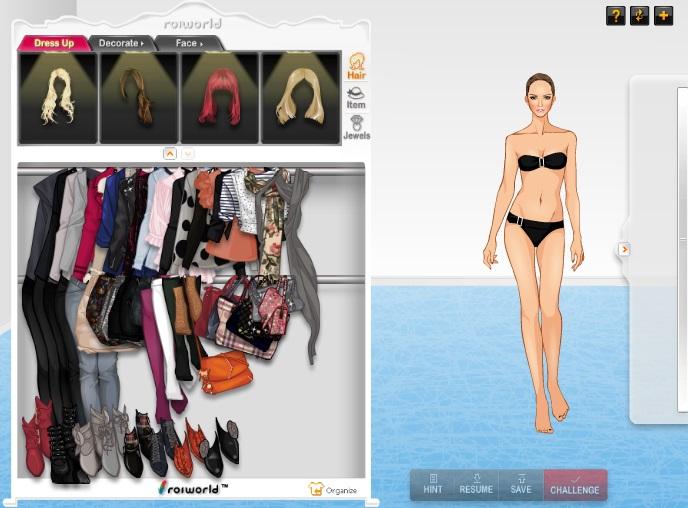
Task: Click the SAVE button
Action: tap(520, 484)
